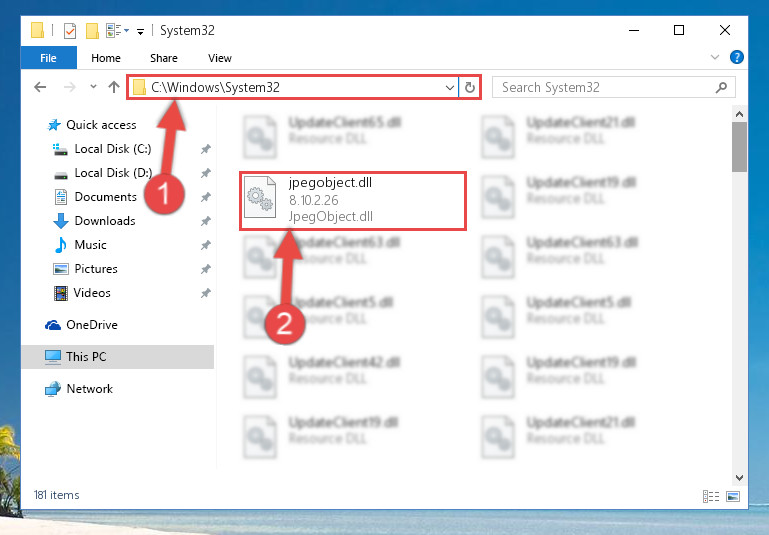Select the jpegobject.dll file
The height and width of the screenshot is (535, 769).
(x=353, y=201)
